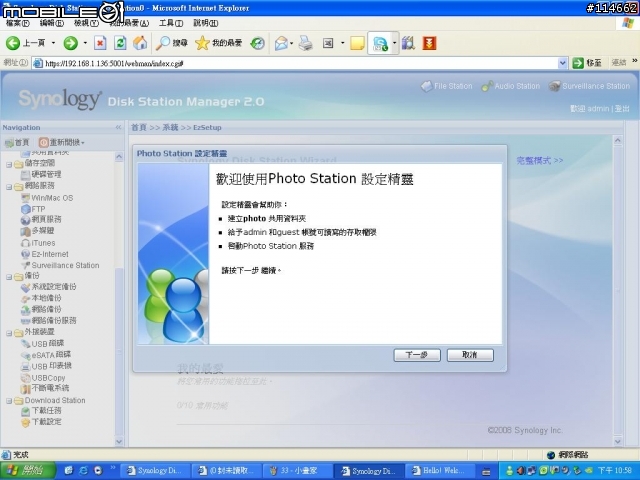Open the File menu in IE
The width and height of the screenshot is (640, 480).
[18, 23]
